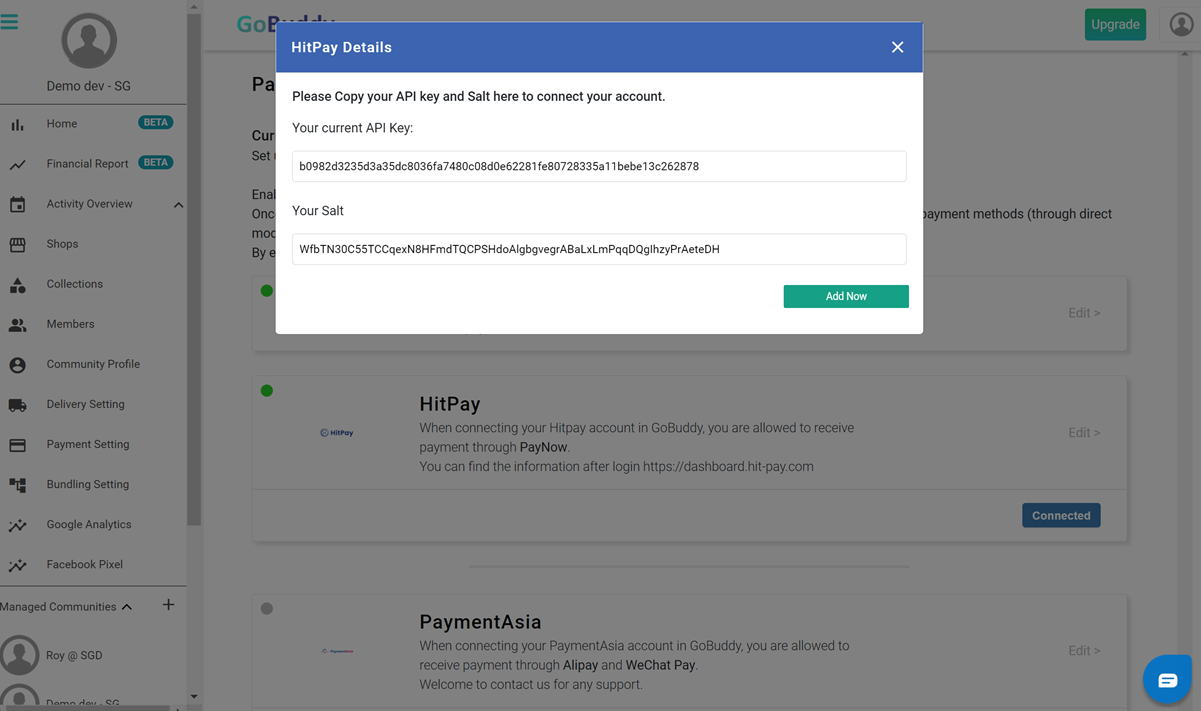
Task: Collapse the Managed Communities list
Action: pos(126,607)
